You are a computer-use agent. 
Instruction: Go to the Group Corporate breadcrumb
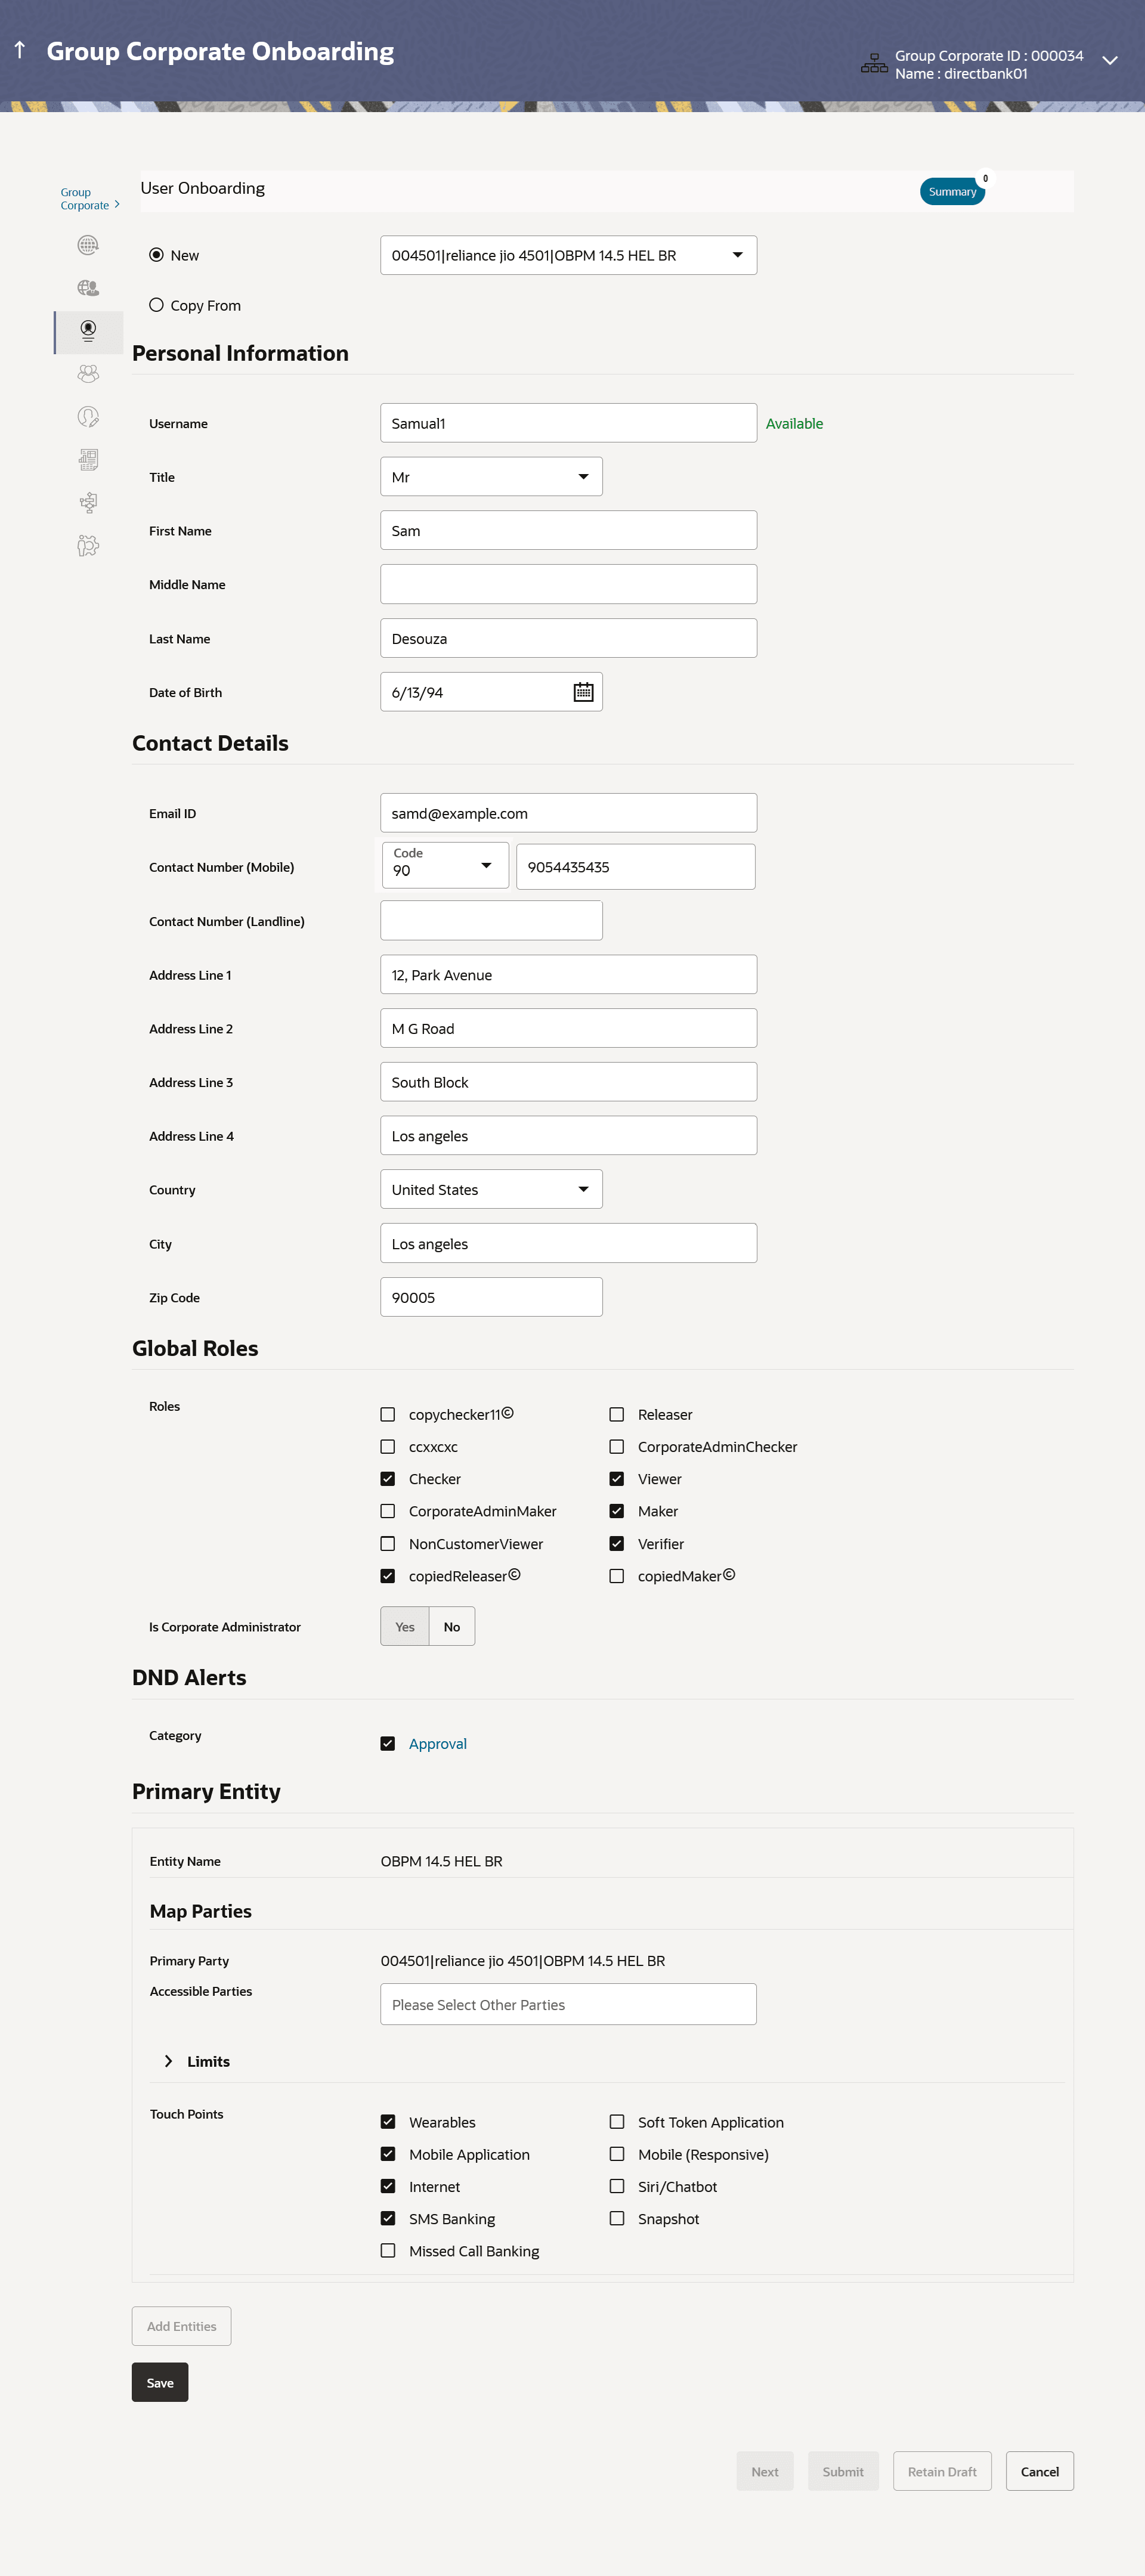point(84,199)
